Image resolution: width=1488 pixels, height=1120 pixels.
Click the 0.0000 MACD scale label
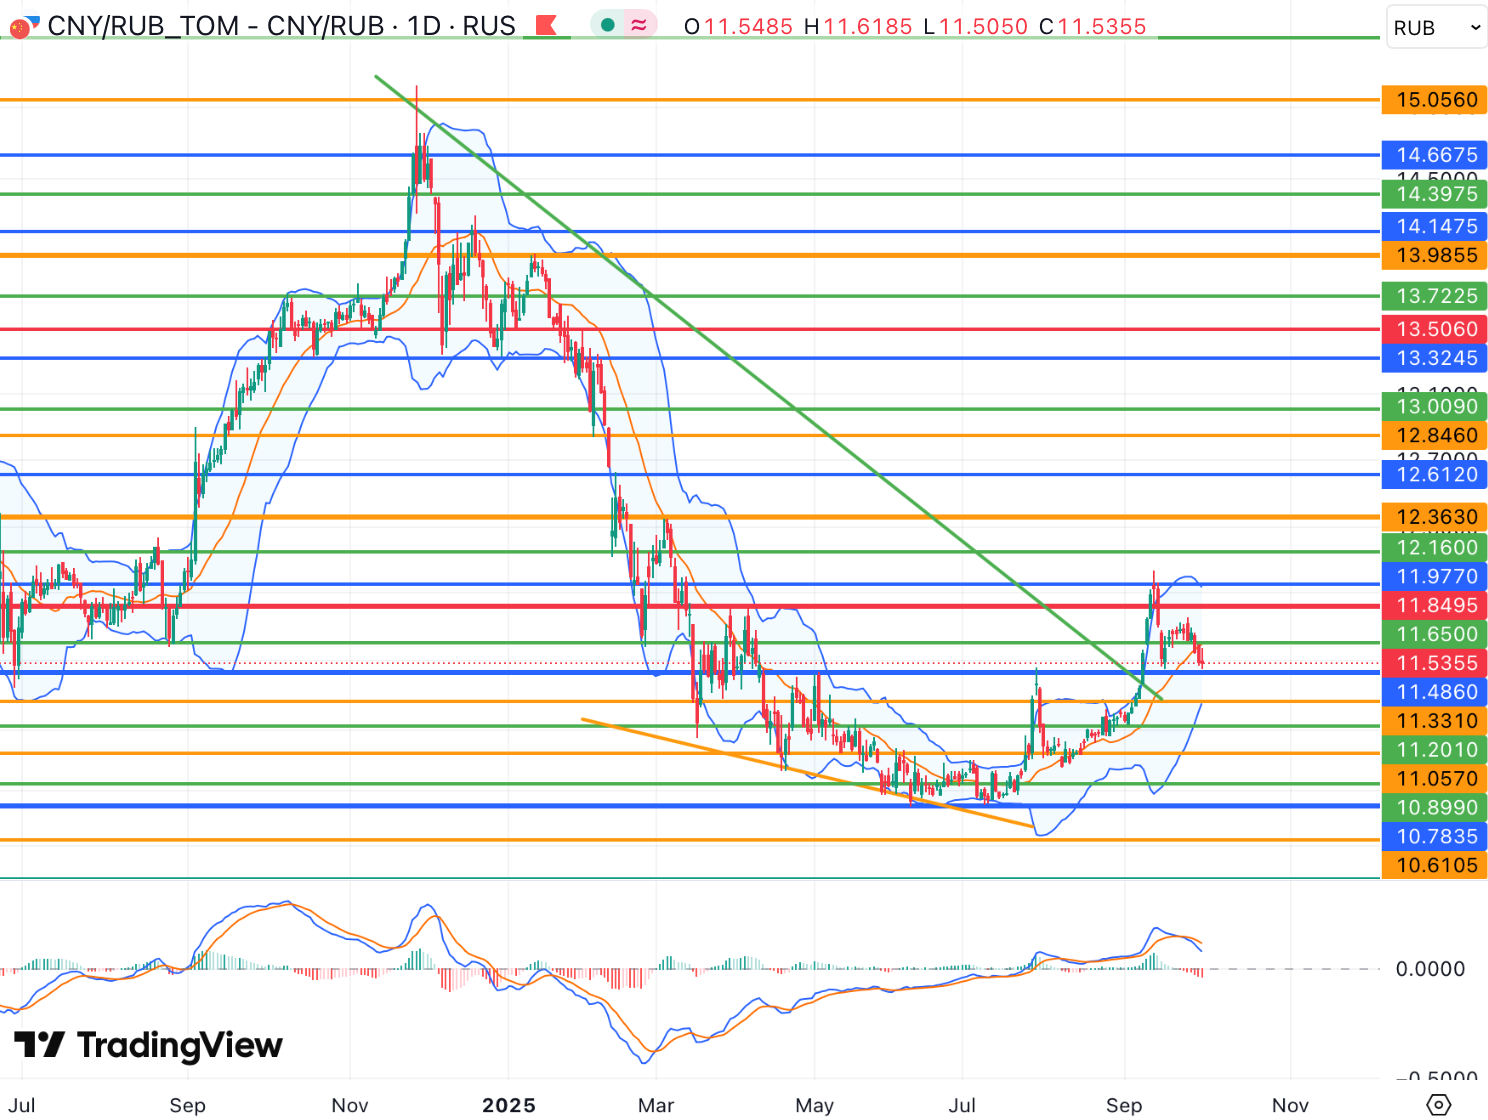point(1430,969)
